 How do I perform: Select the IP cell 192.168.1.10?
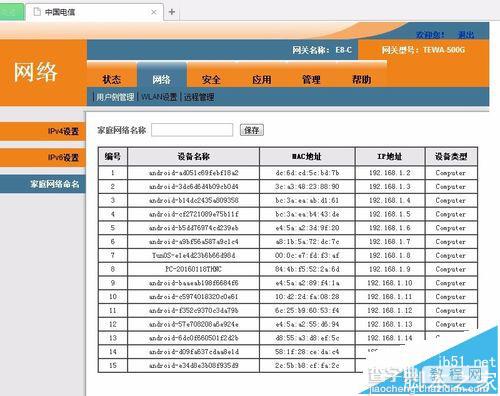390,283
